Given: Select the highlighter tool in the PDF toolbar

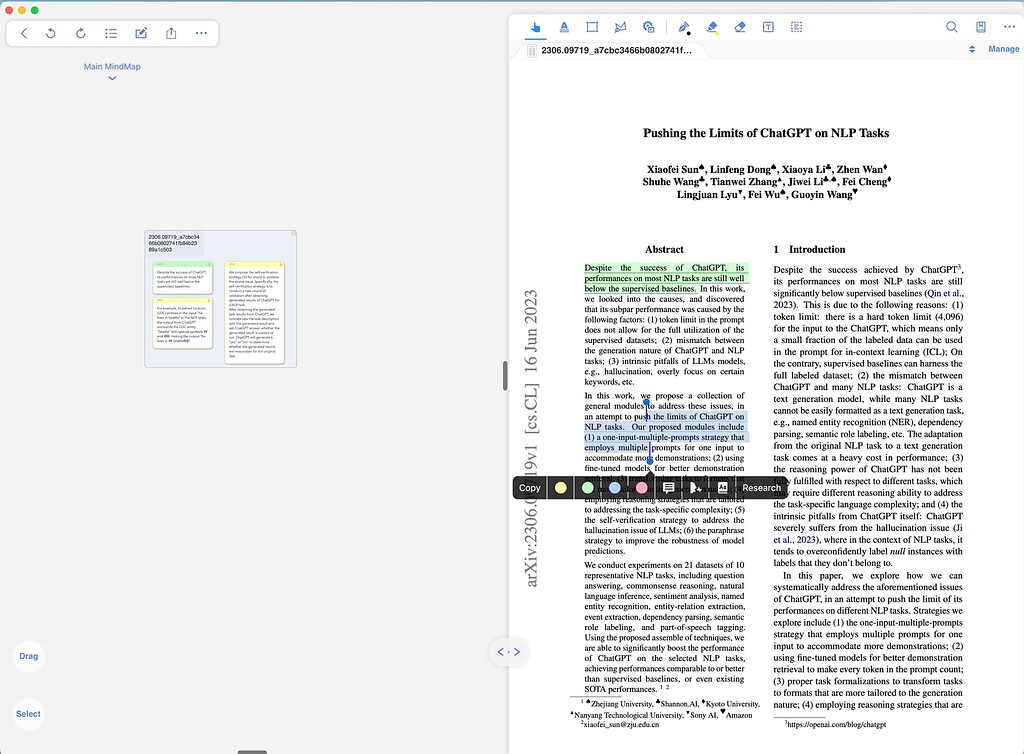Looking at the screenshot, I should point(711,27).
